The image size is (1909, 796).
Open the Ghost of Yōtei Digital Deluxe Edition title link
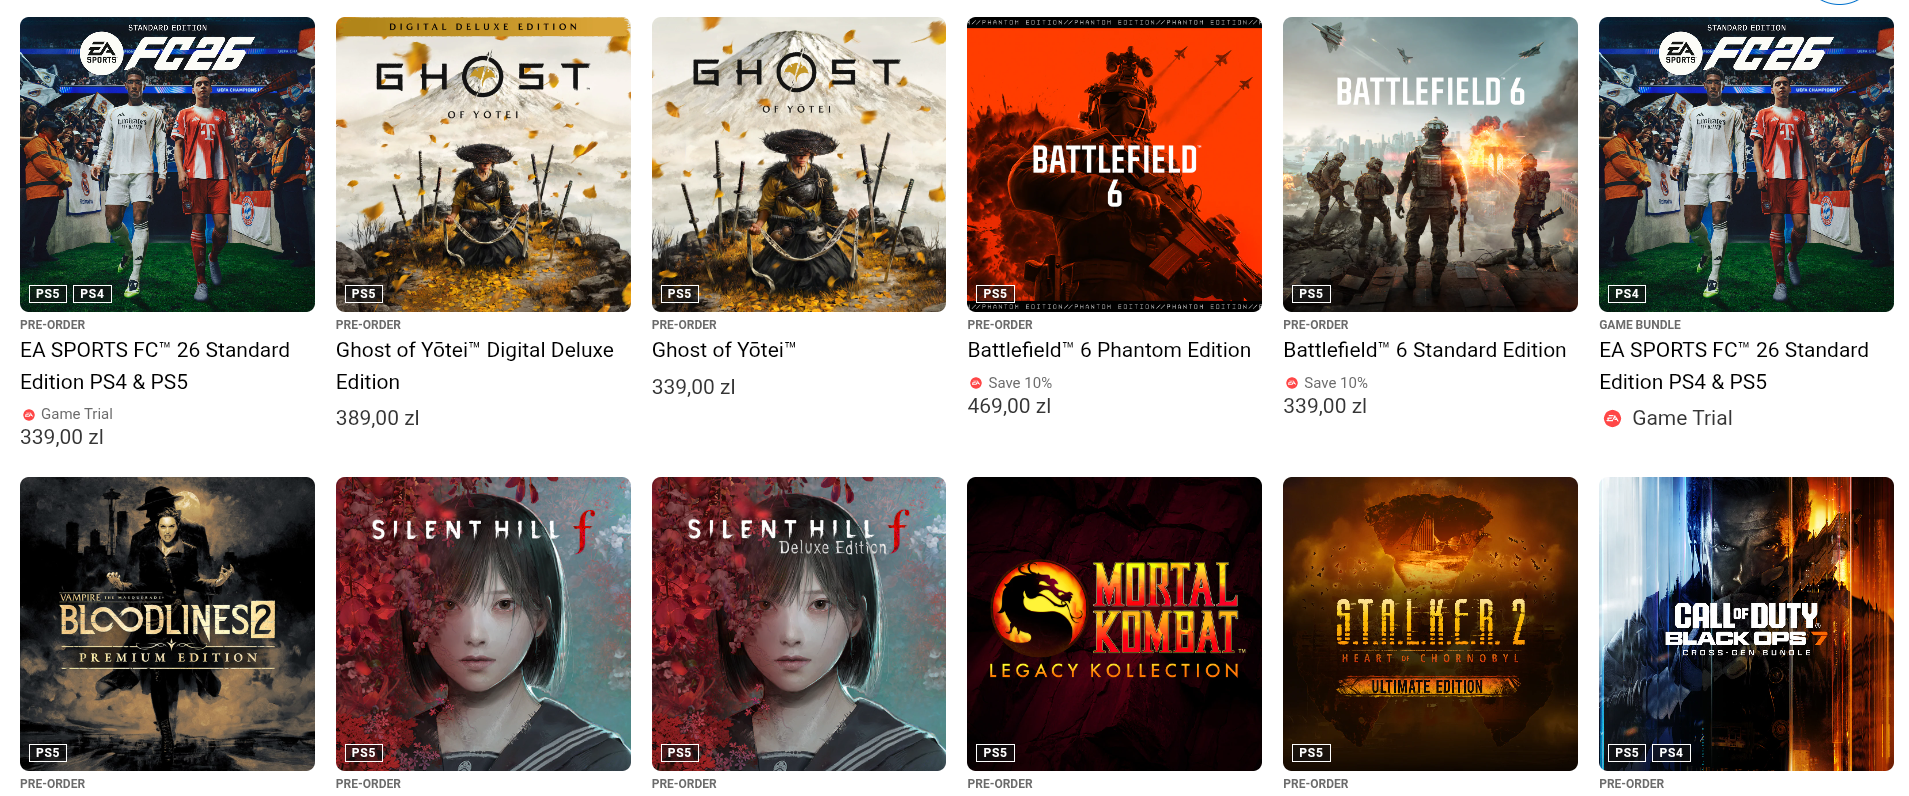[475, 366]
